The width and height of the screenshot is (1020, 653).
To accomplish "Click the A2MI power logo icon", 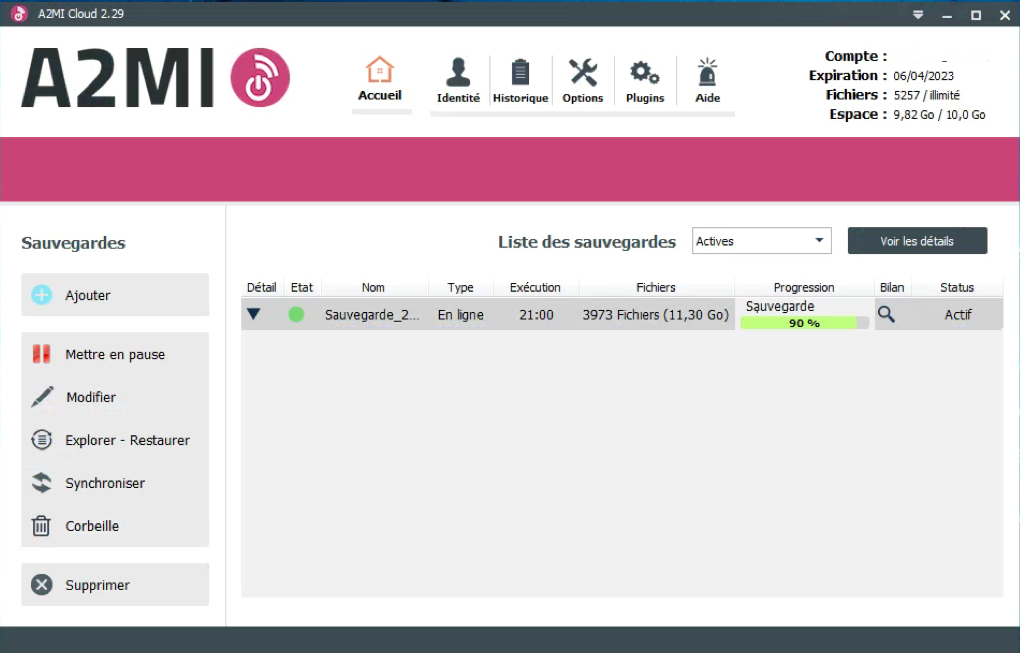I will coord(260,77).
